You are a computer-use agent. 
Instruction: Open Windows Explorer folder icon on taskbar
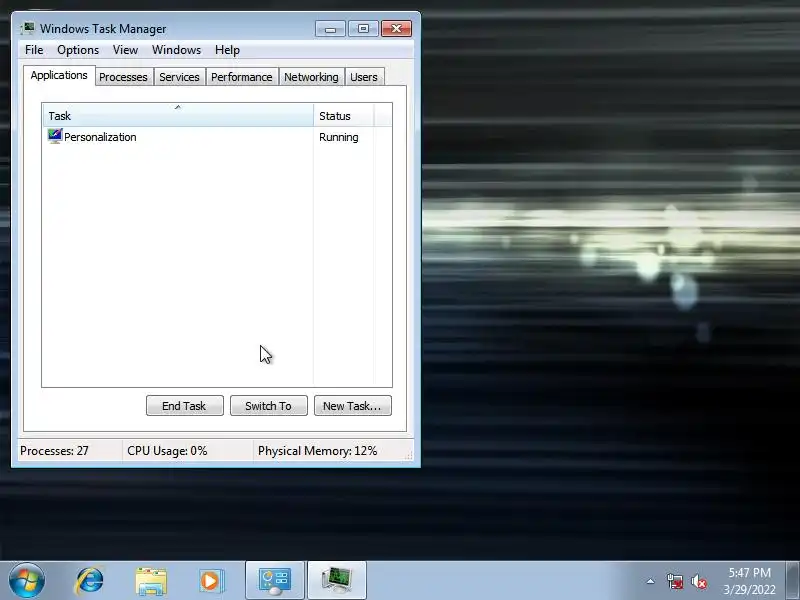151,581
